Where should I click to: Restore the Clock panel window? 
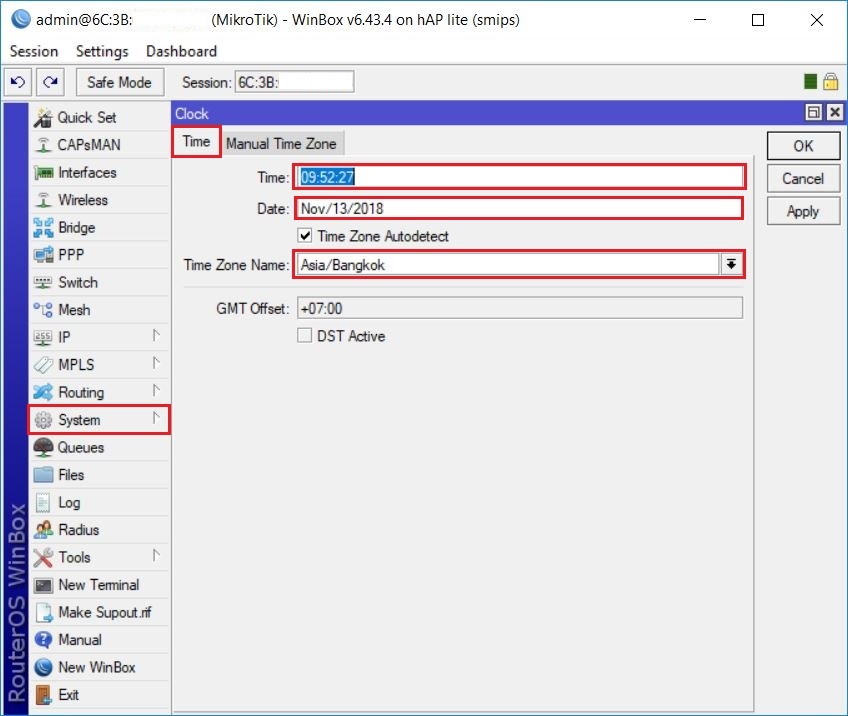(813, 112)
